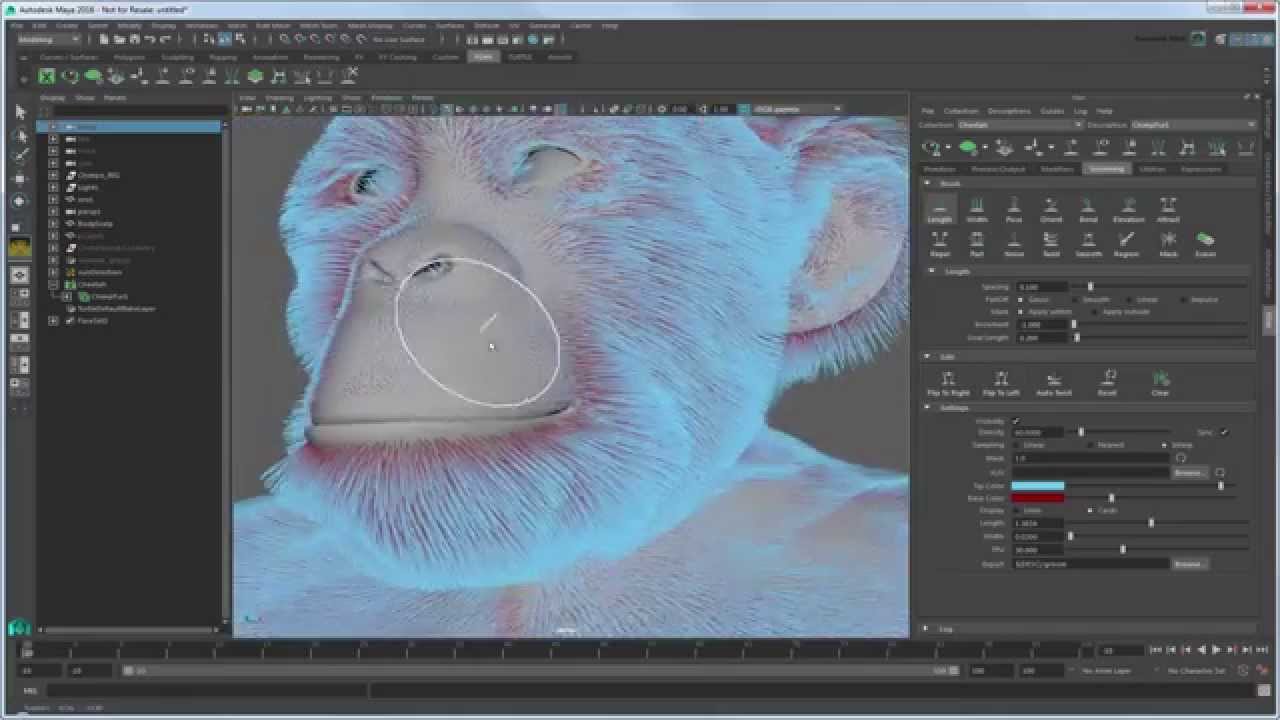
Task: Select the Width grooming brush
Action: 977,209
